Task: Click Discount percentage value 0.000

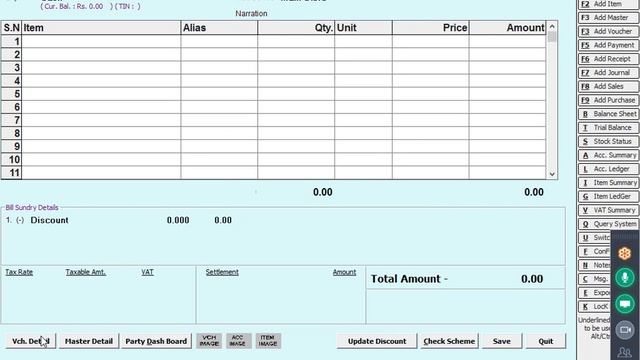Action: pos(178,220)
